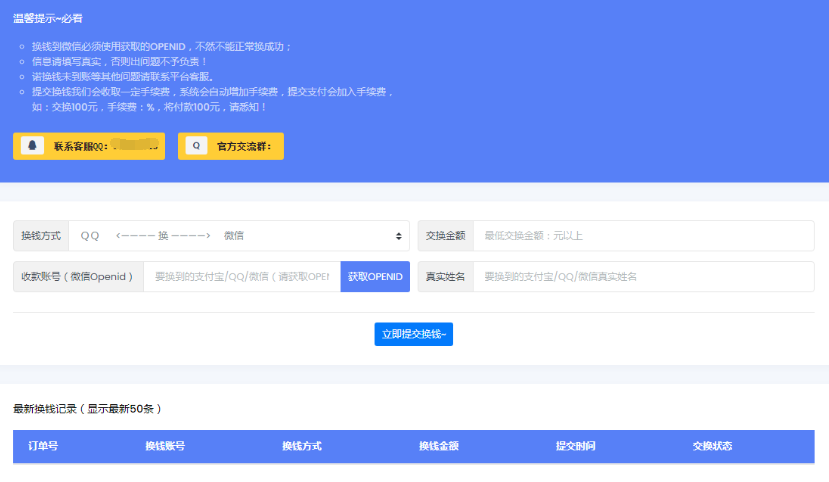
Task: Click the 交换金额 input field
Action: click(x=643, y=236)
